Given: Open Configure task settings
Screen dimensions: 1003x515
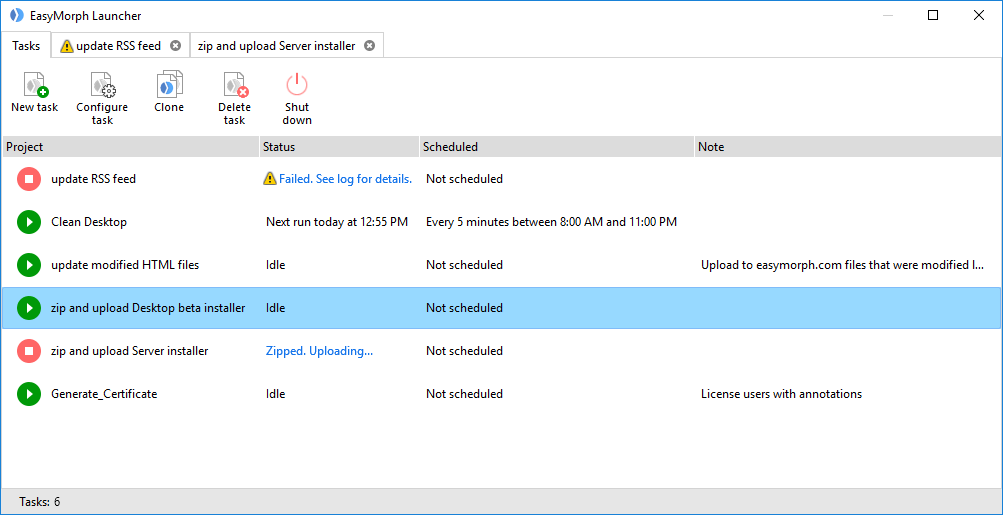Looking at the screenshot, I should (x=102, y=99).
